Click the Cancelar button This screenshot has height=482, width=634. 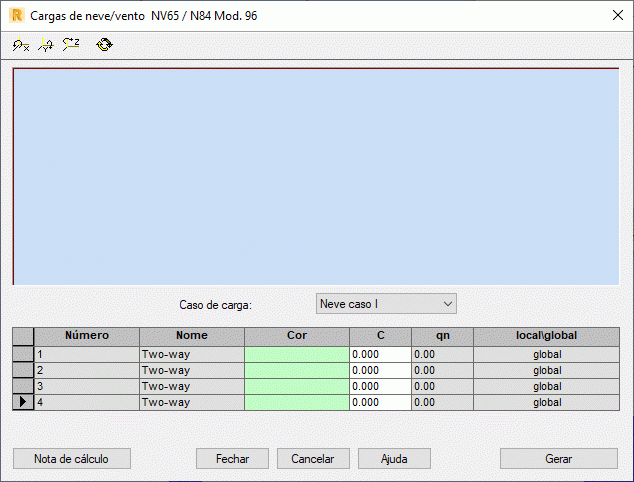click(313, 459)
